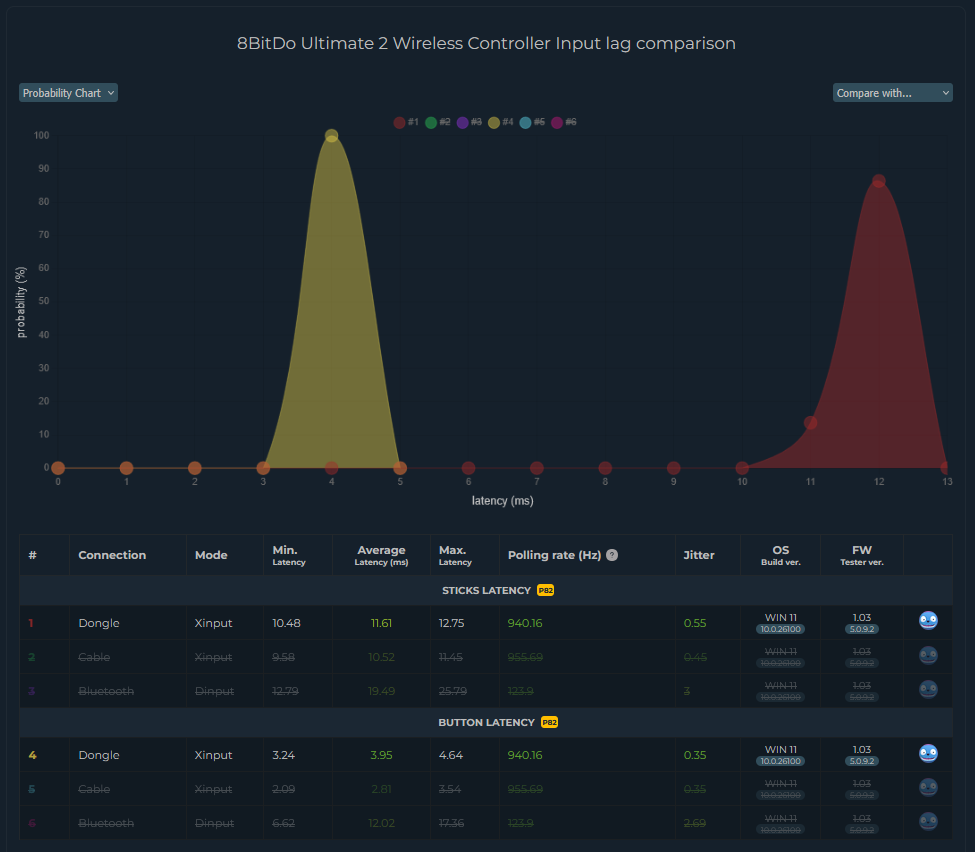Toggle legend series #5 in chart
975x852 pixels.
(532, 123)
